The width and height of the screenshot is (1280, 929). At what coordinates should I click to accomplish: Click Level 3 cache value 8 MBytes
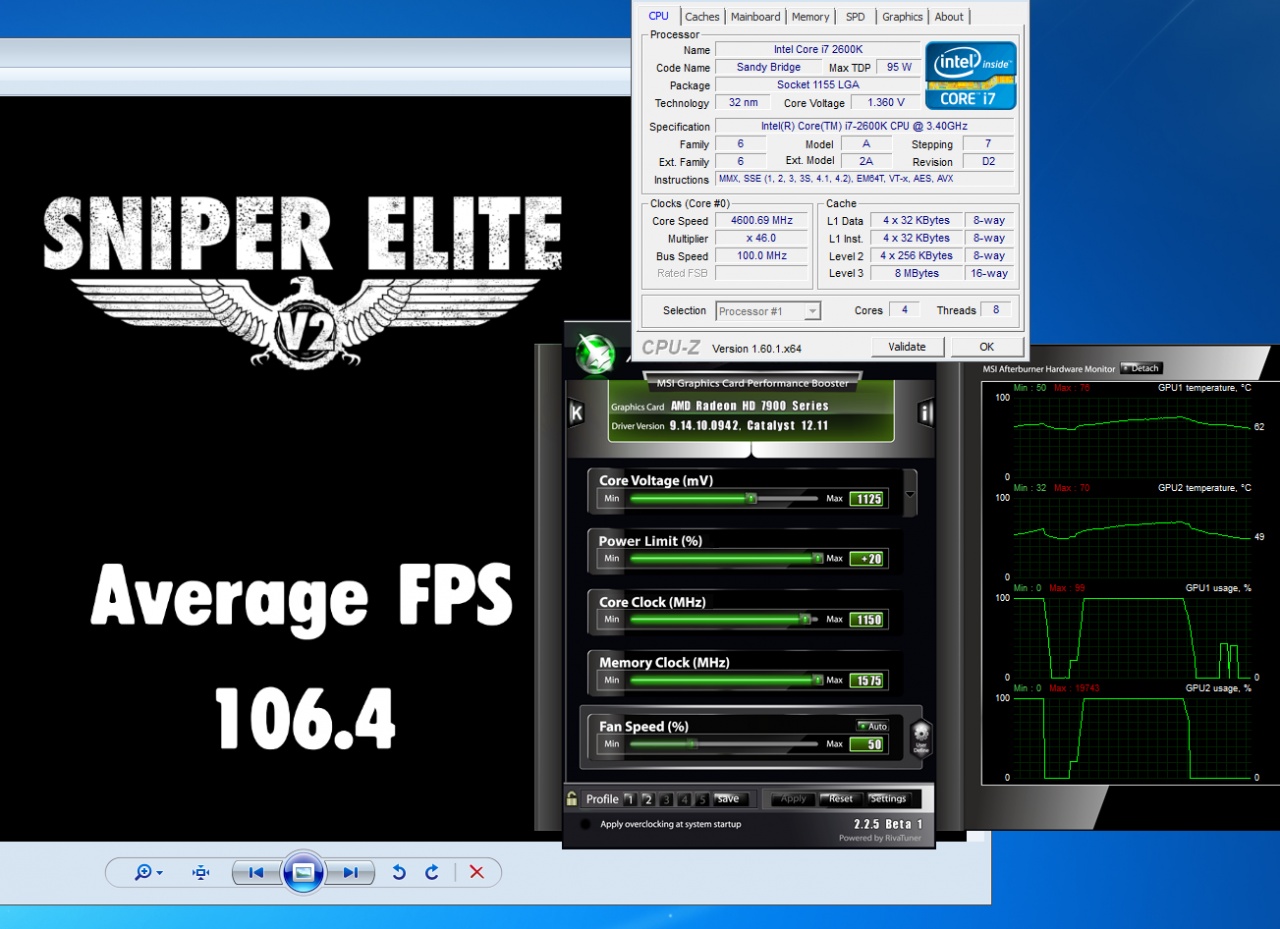[918, 273]
